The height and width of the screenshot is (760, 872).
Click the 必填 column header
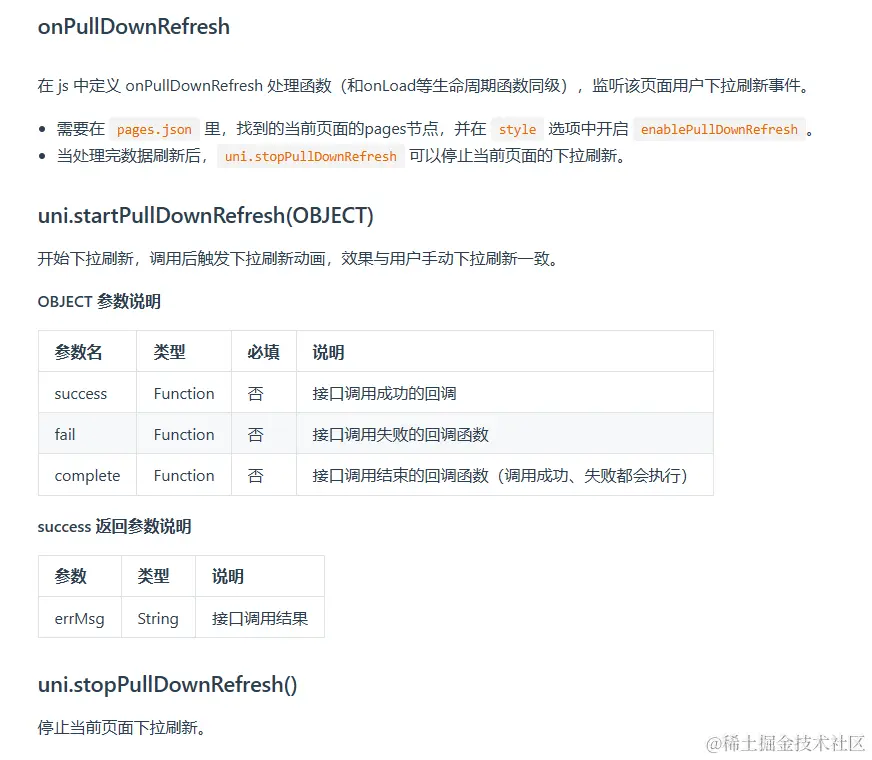click(264, 352)
